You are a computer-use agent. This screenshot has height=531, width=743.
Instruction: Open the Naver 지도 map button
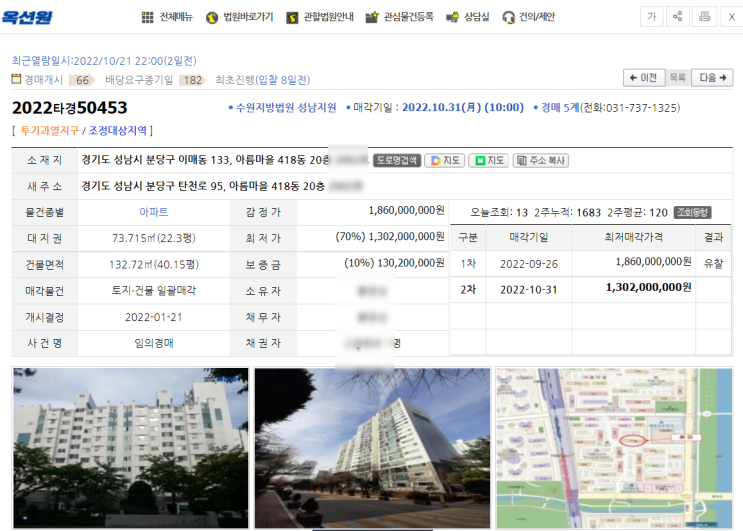(489, 161)
